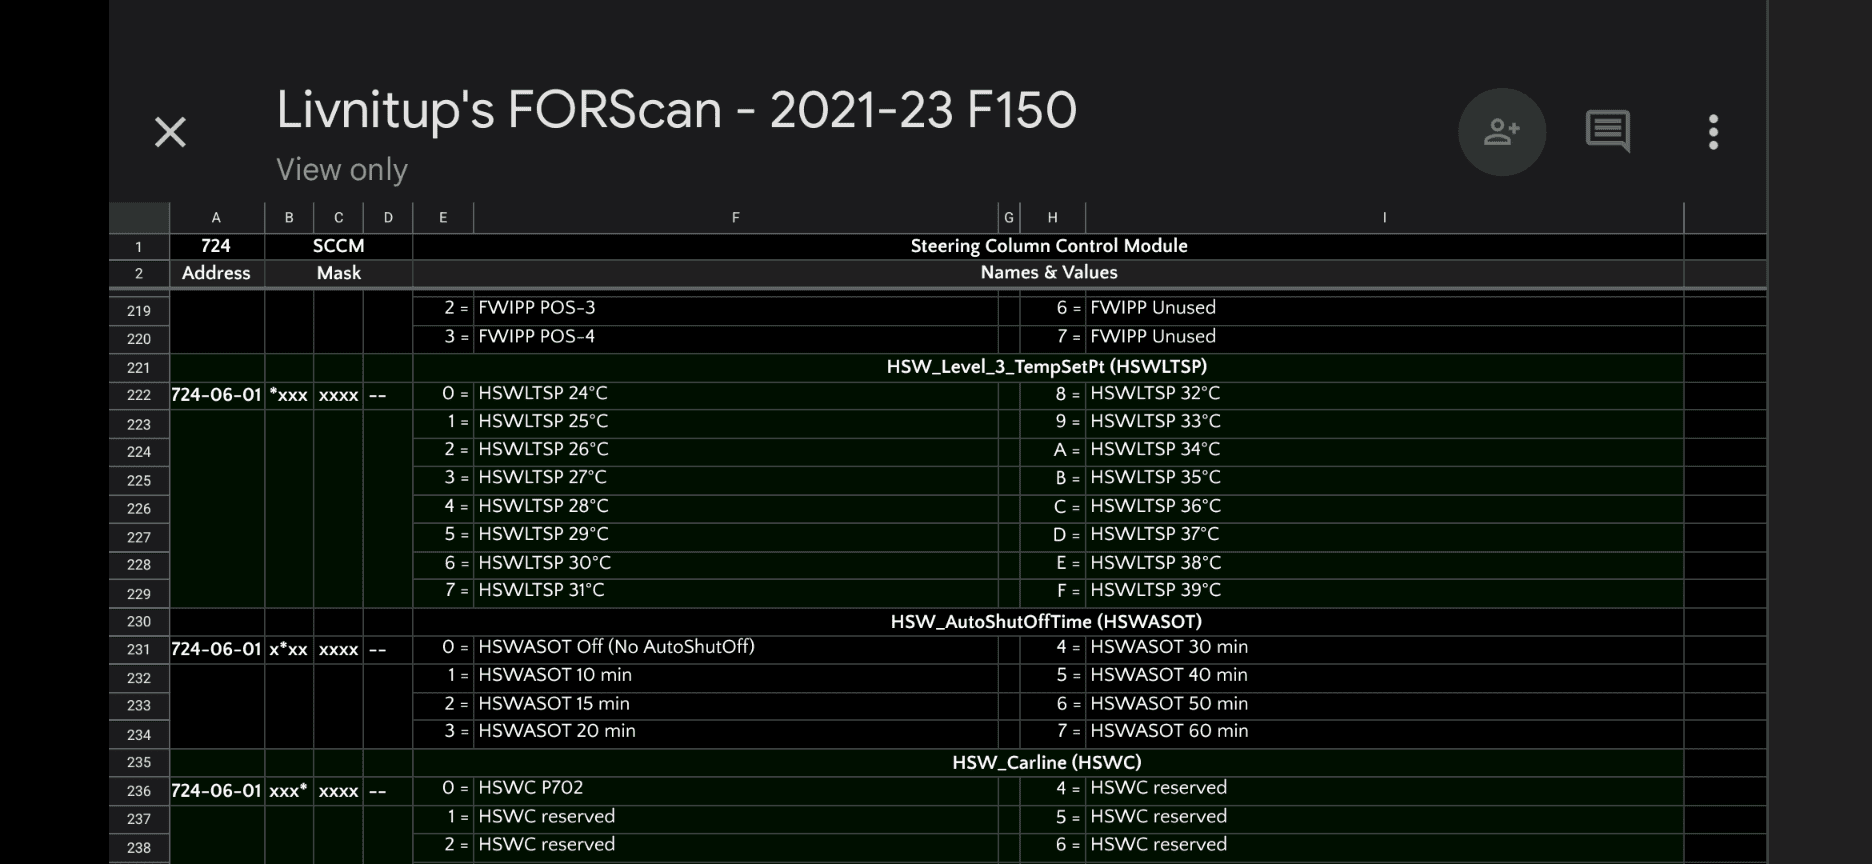Screen dimensions: 1872x864
Task: Click mask *xxx in row 222
Action: [289, 395]
